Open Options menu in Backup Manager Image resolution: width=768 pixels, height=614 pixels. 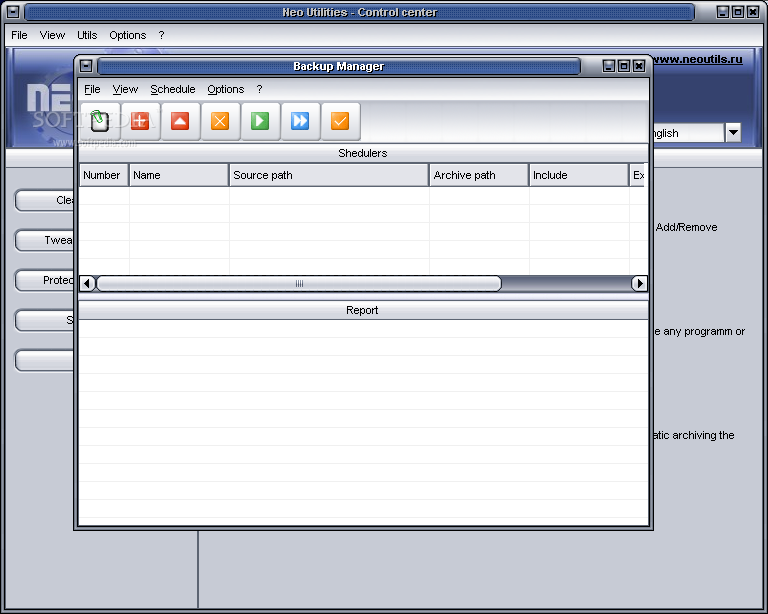click(225, 89)
